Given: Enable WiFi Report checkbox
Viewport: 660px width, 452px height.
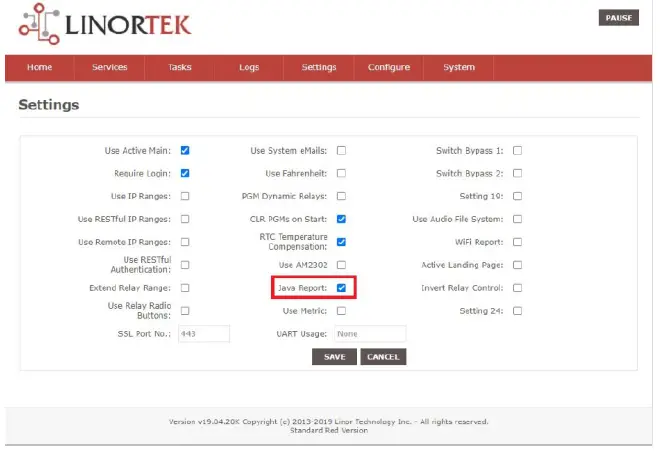Looking at the screenshot, I should pyautogui.click(x=517, y=242).
